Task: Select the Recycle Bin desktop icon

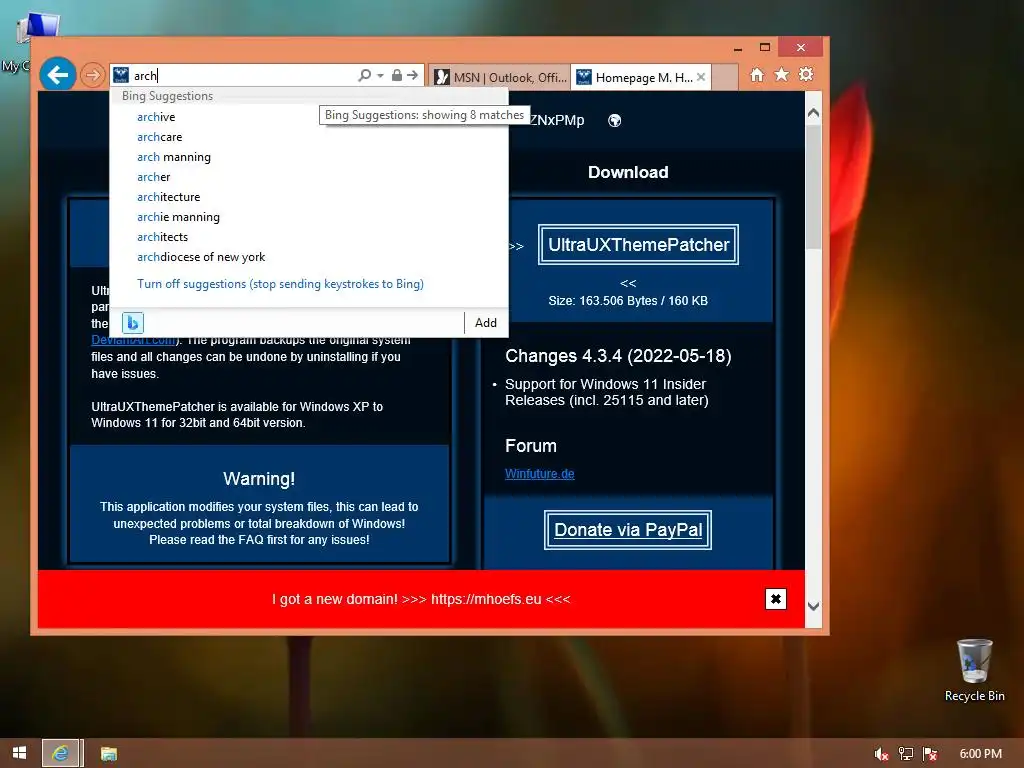Action: click(x=974, y=671)
